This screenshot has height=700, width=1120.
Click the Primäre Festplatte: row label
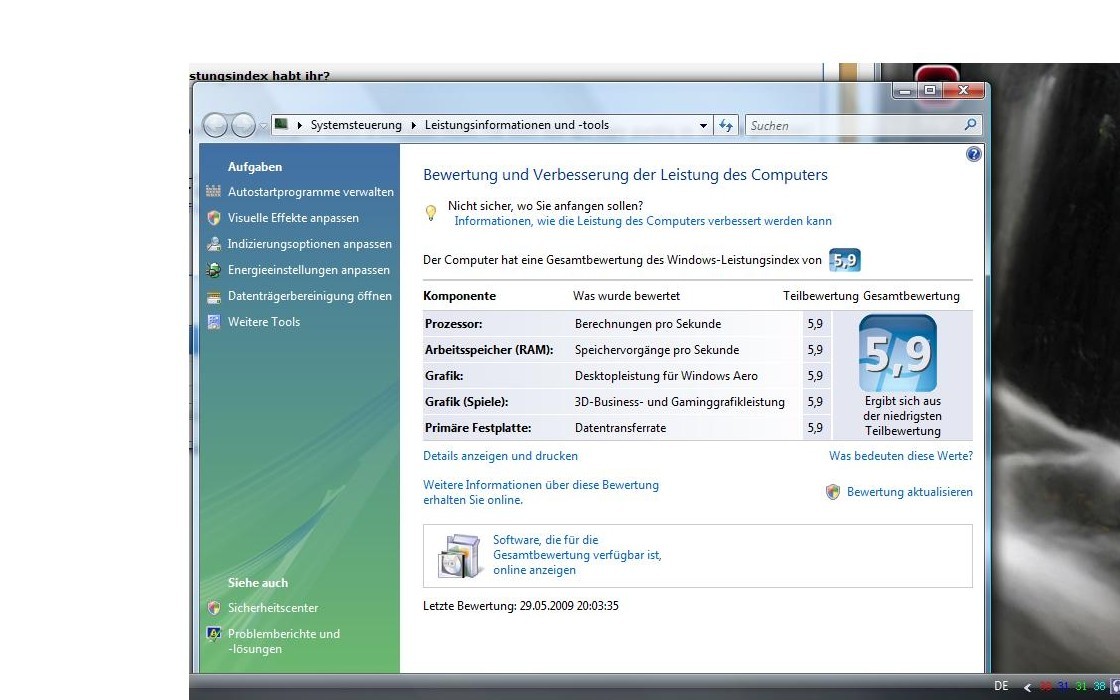pos(478,428)
